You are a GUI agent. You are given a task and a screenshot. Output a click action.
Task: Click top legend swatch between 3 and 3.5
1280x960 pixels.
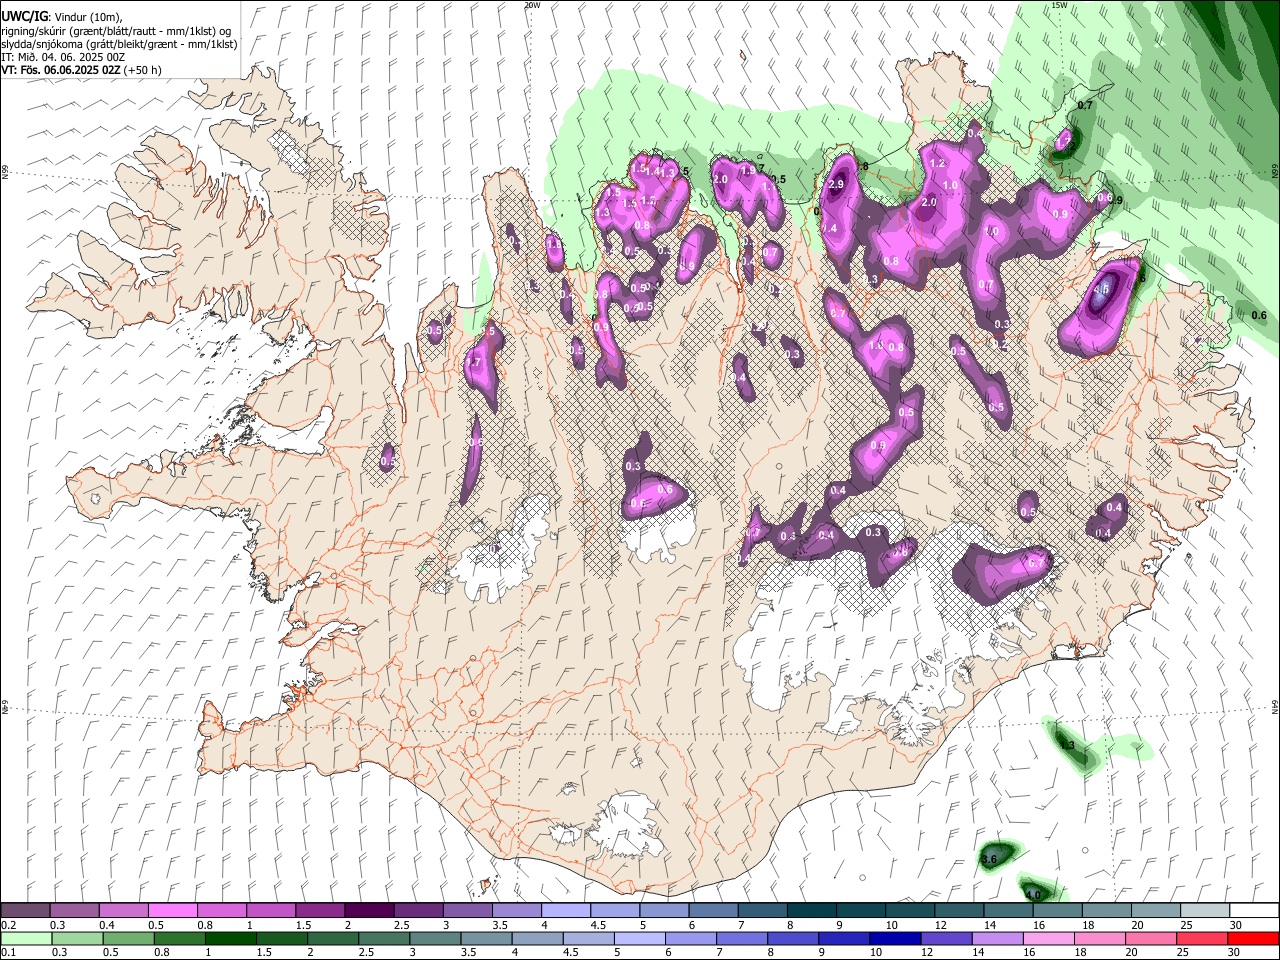point(467,911)
